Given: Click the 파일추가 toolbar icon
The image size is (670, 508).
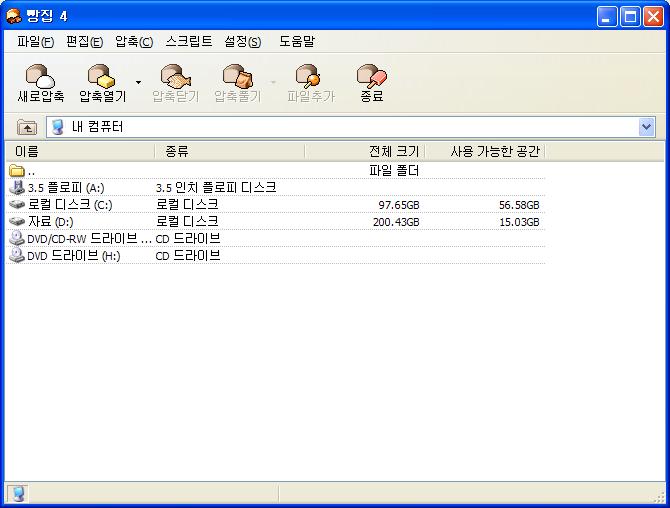Looking at the screenshot, I should tap(308, 76).
